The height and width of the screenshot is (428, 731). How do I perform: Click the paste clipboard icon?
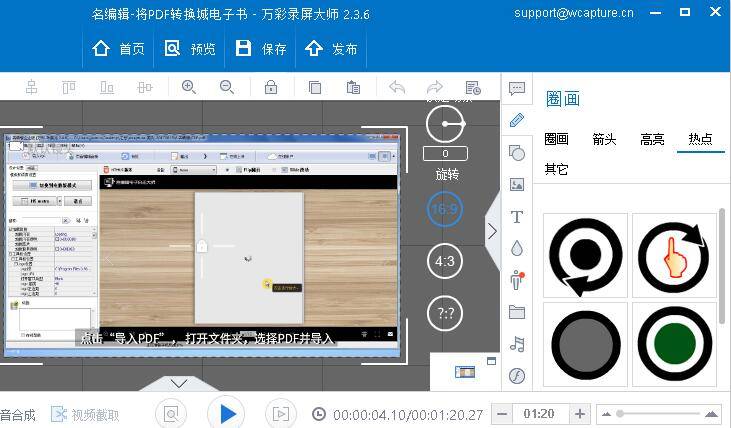point(353,87)
